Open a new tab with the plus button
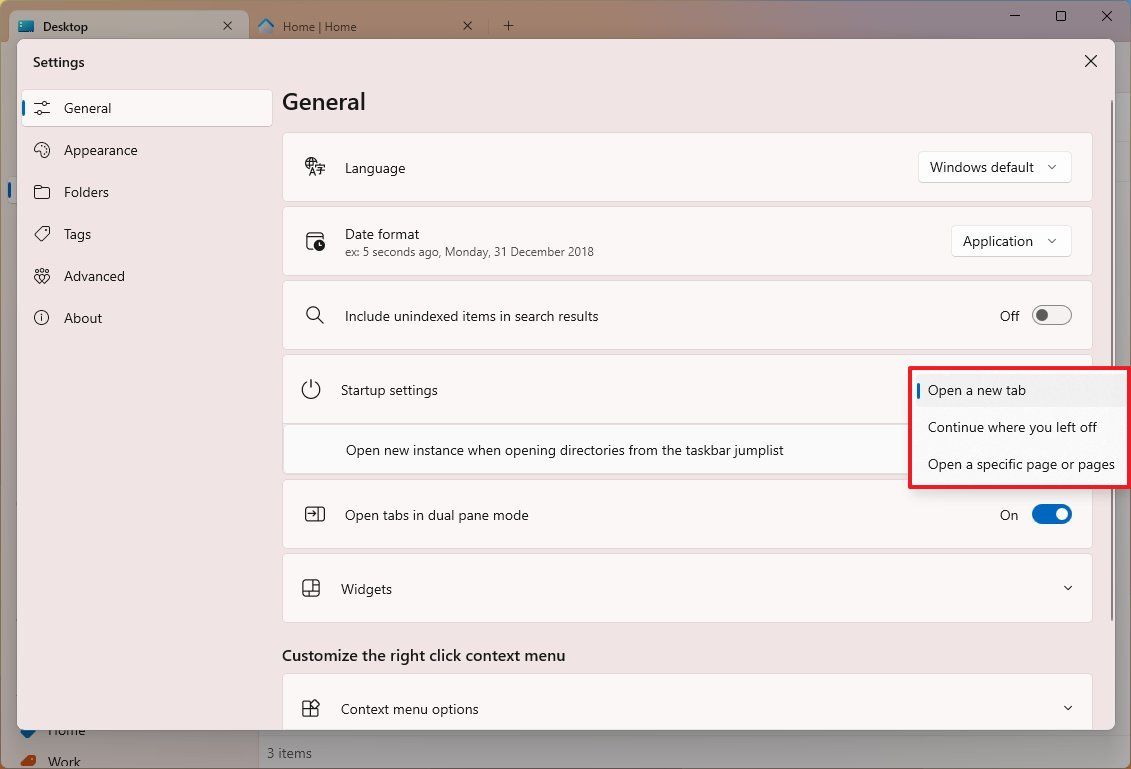This screenshot has width=1131, height=769. [508, 26]
